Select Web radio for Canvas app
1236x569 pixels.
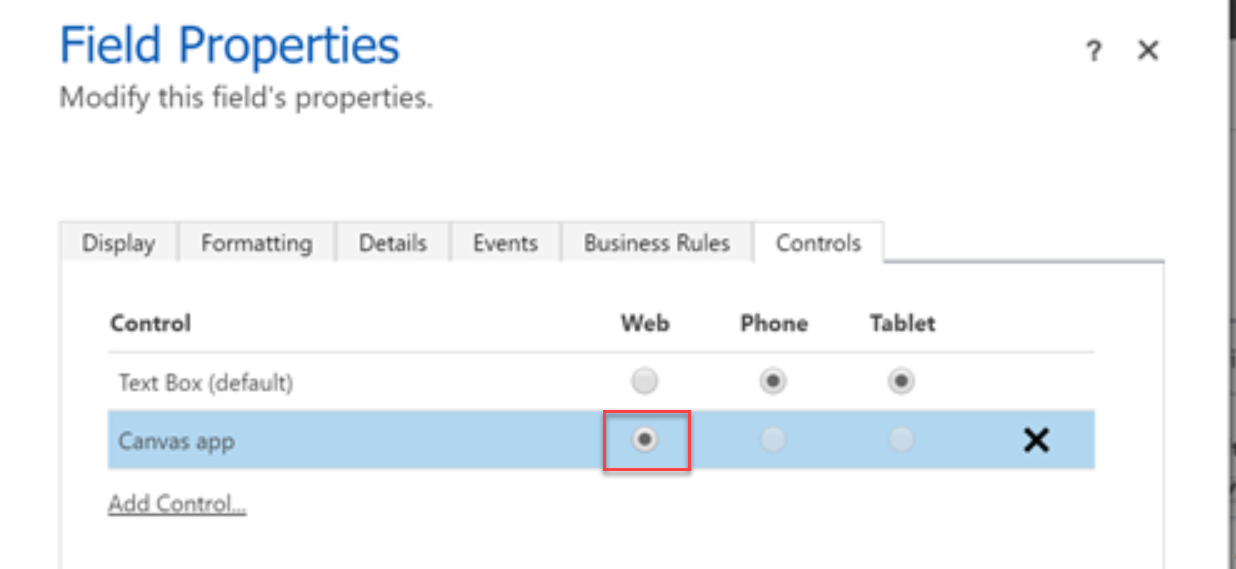pyautogui.click(x=645, y=439)
